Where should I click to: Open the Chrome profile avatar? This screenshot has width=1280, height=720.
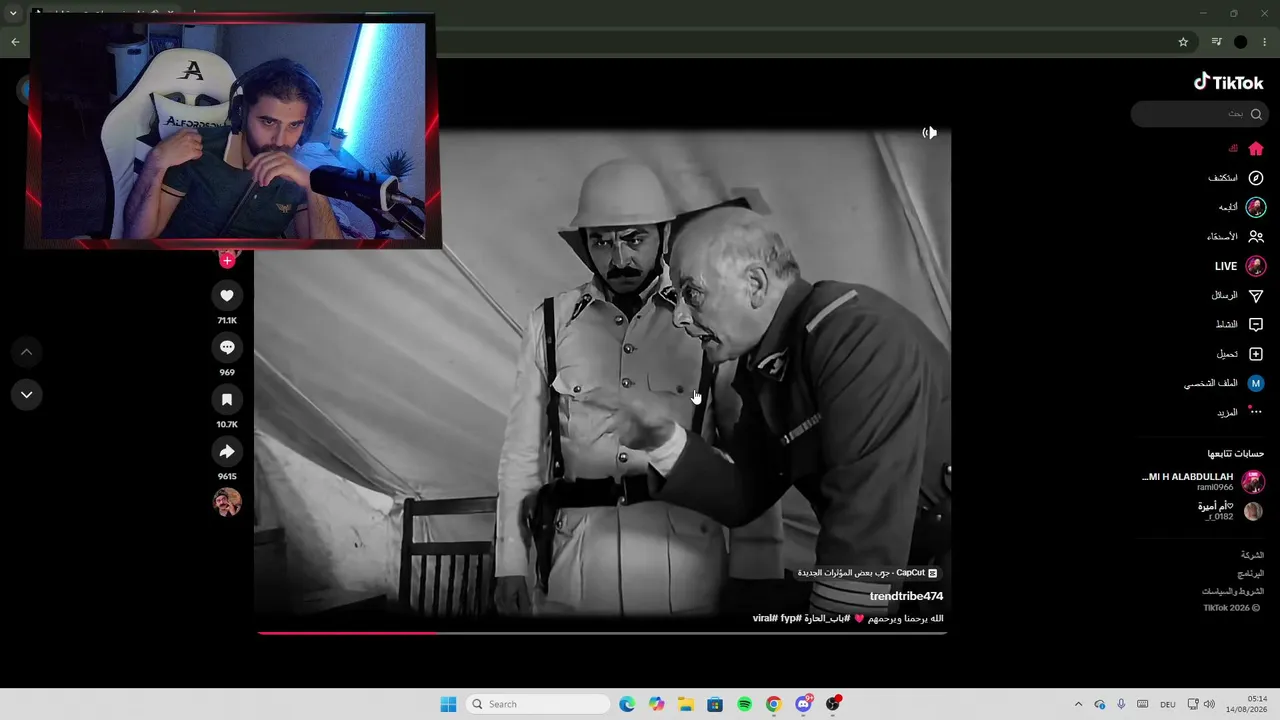click(1241, 42)
